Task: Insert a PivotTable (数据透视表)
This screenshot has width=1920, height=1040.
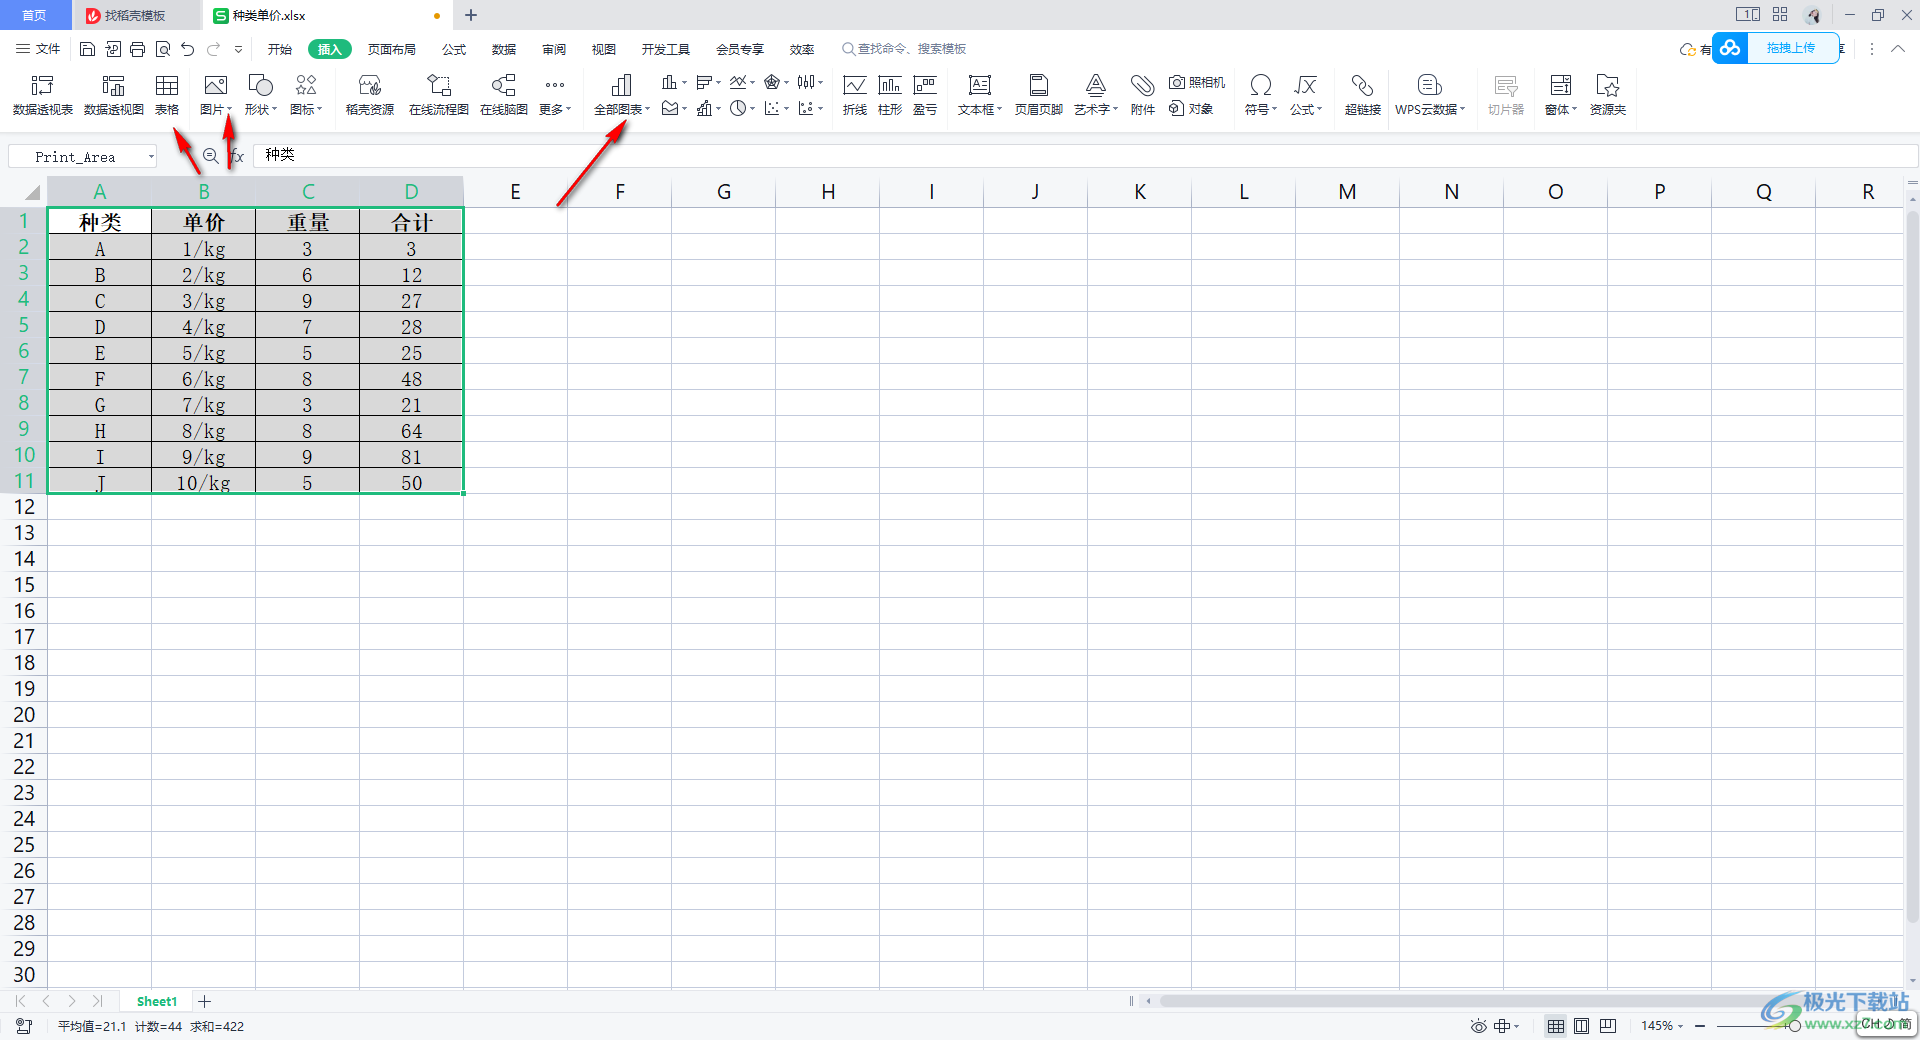Action: [42, 95]
